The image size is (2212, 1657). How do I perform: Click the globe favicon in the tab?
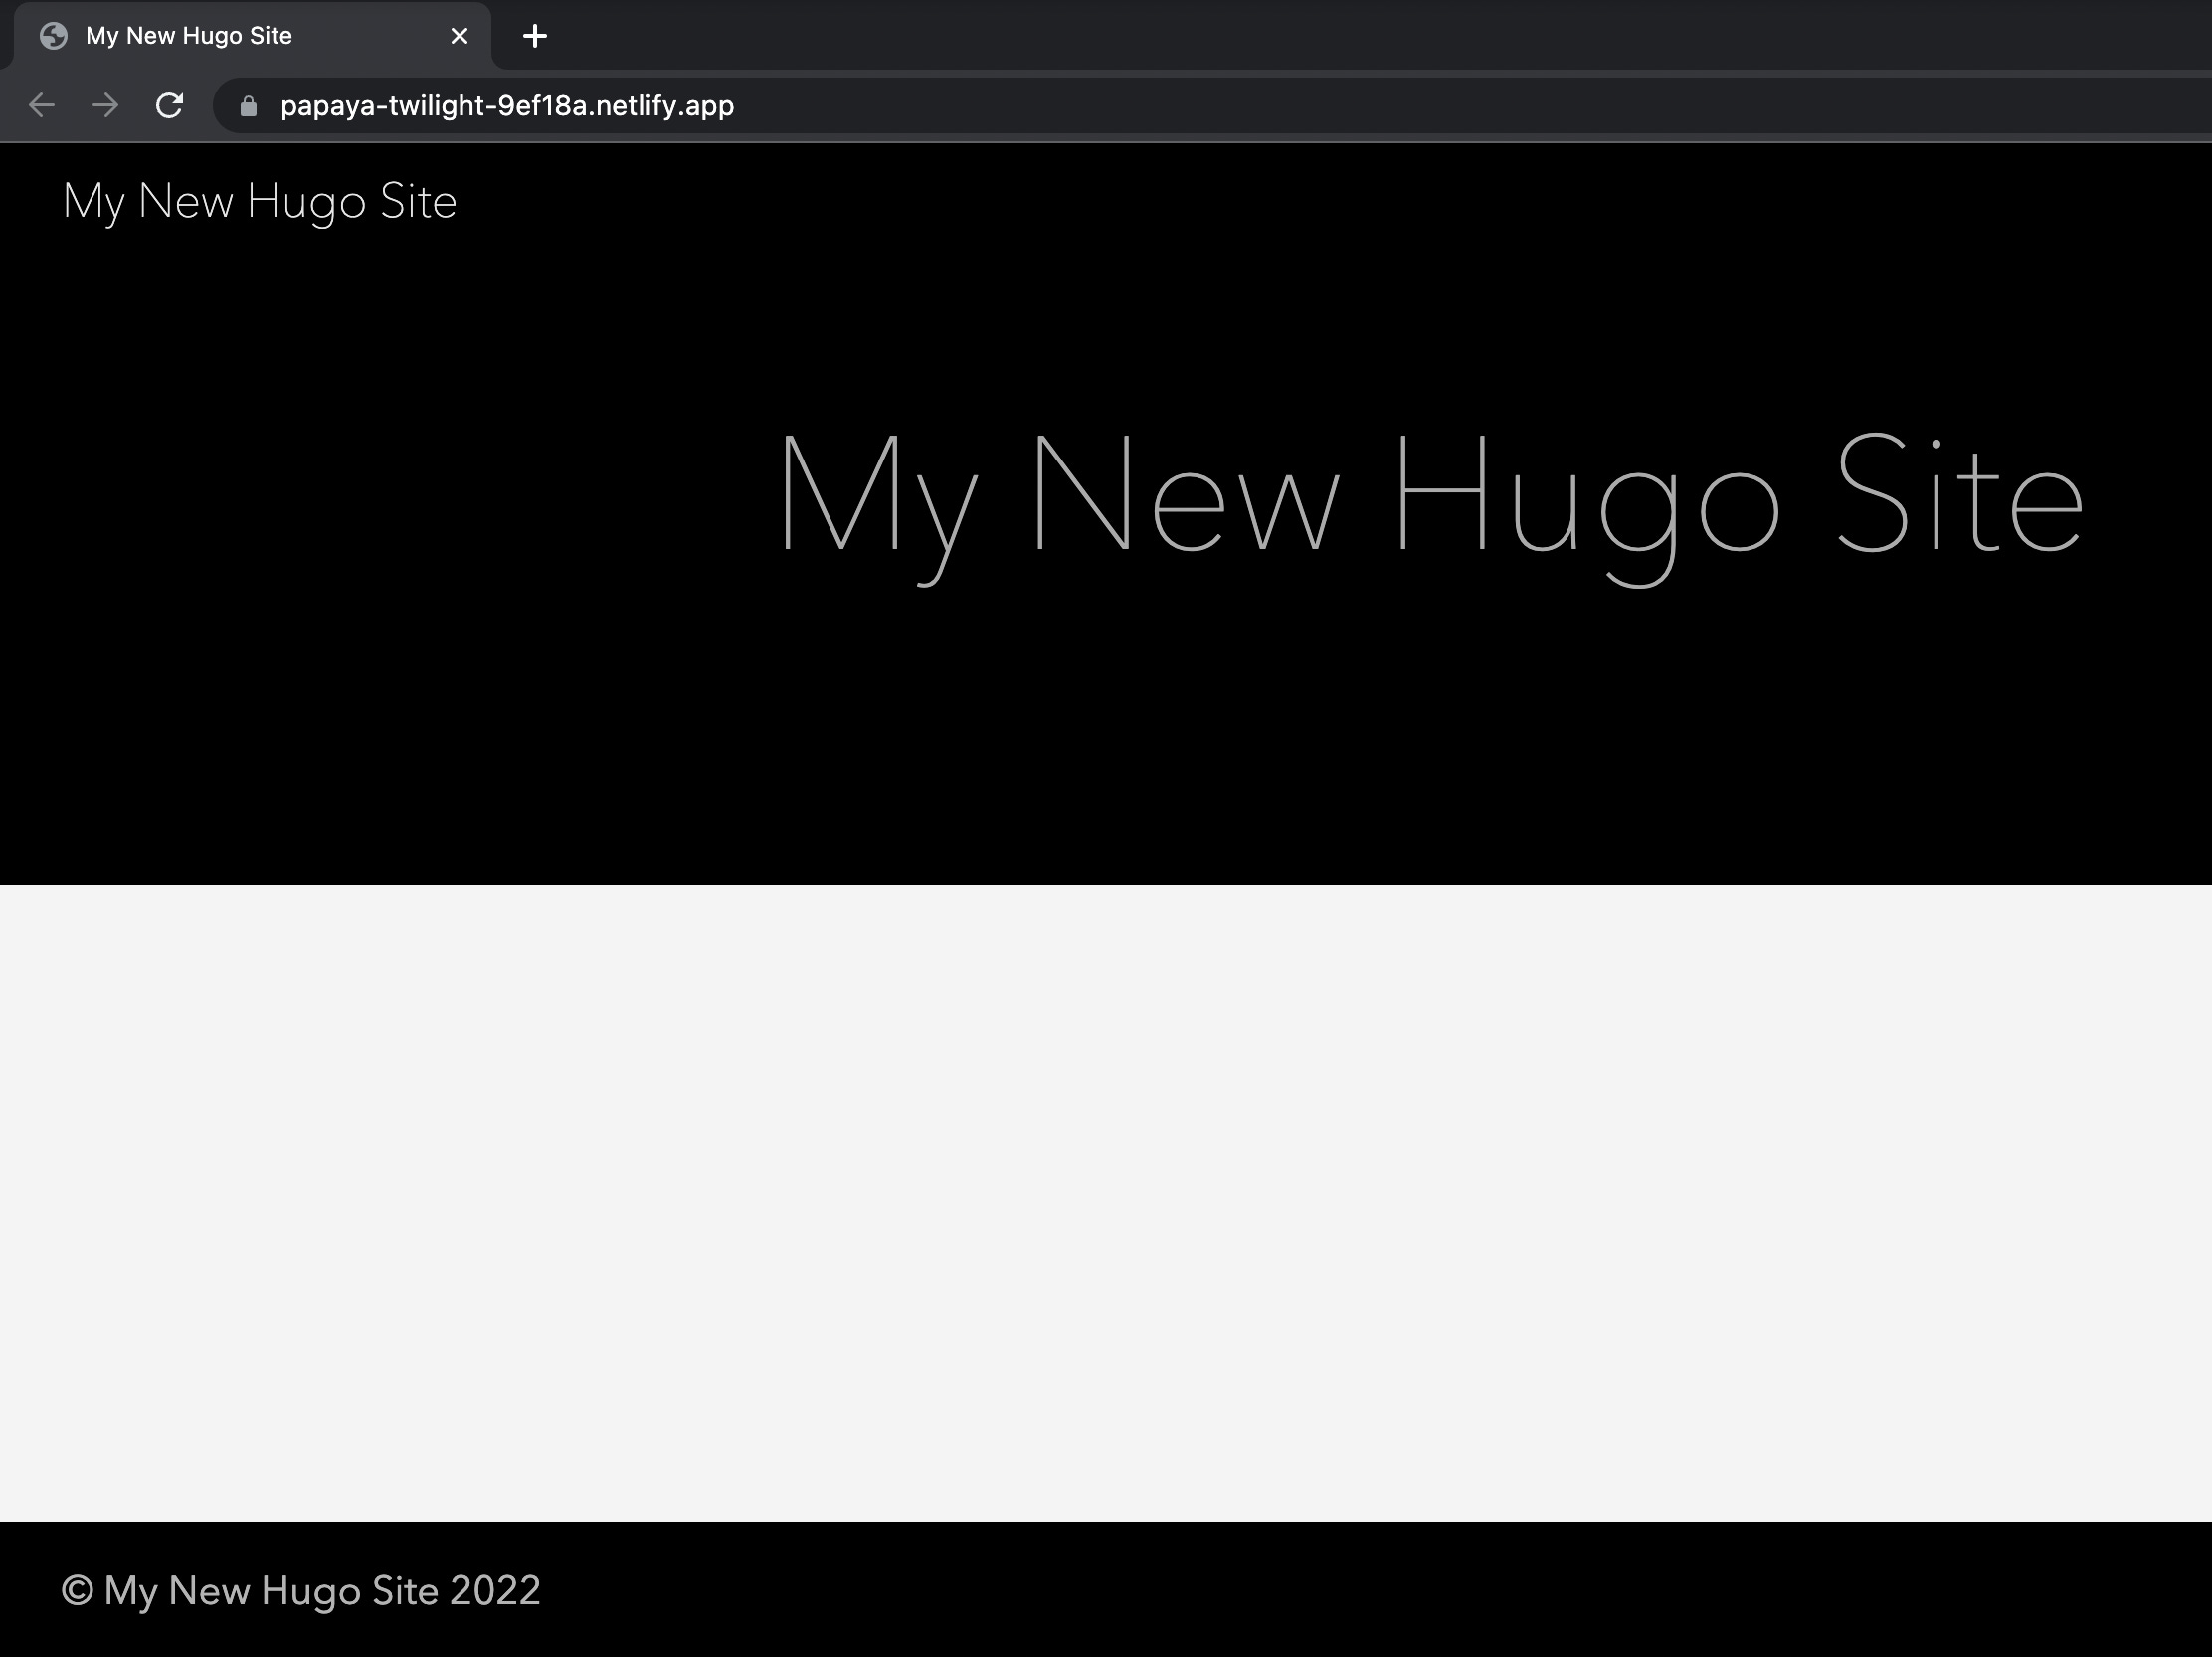(x=54, y=36)
